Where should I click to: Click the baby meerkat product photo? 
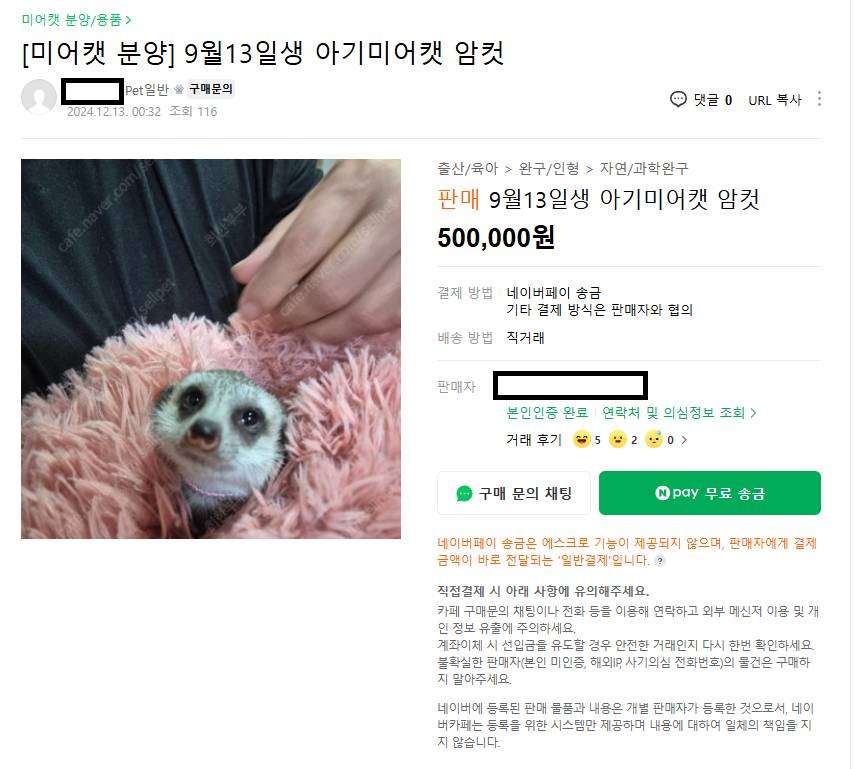pos(211,349)
